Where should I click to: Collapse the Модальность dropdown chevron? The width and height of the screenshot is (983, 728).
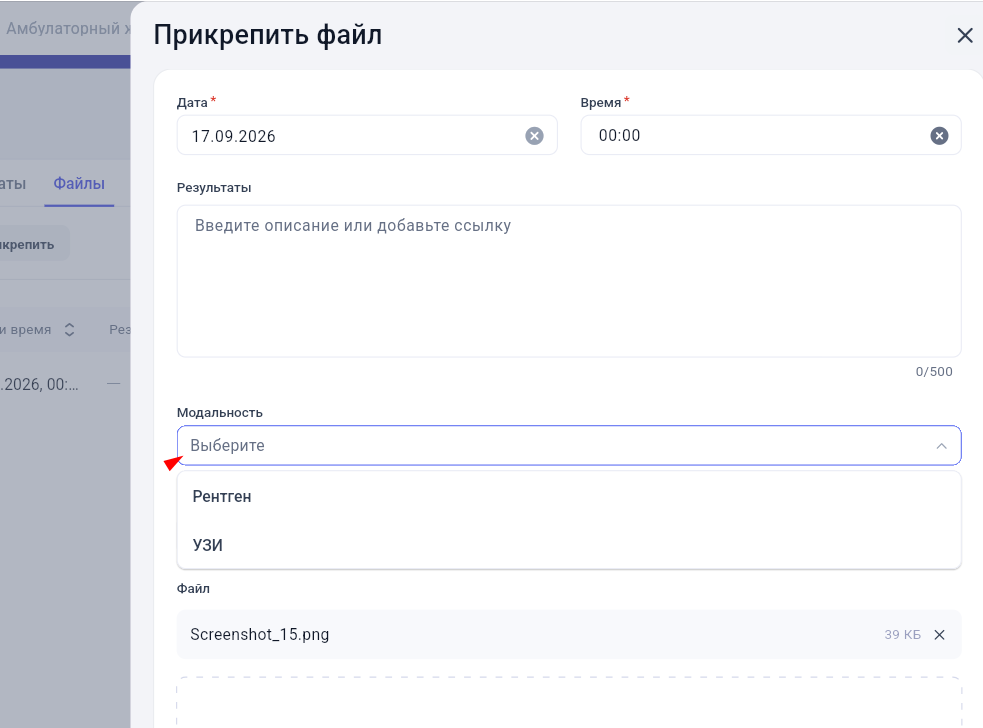click(x=941, y=446)
